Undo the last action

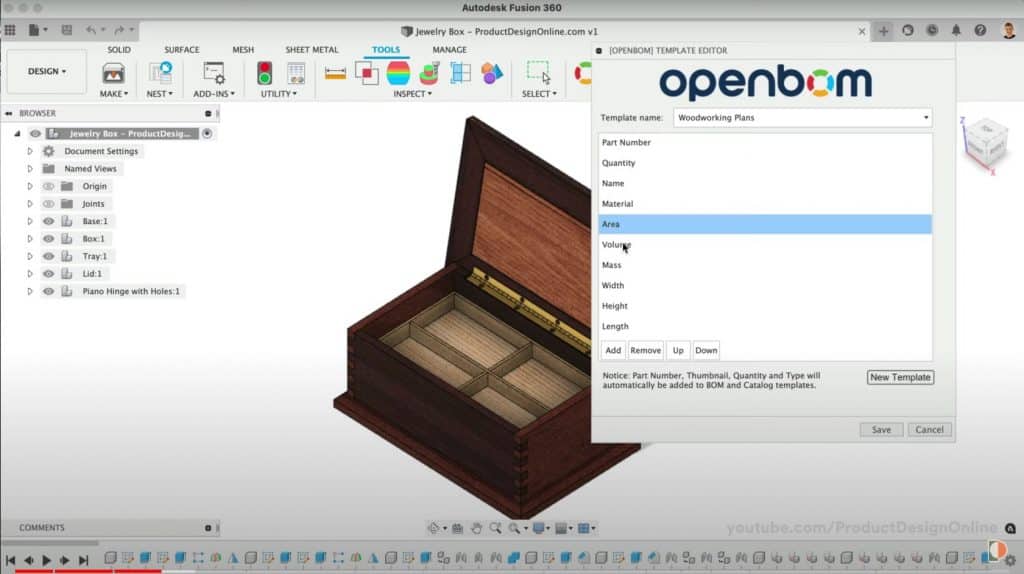click(91, 30)
